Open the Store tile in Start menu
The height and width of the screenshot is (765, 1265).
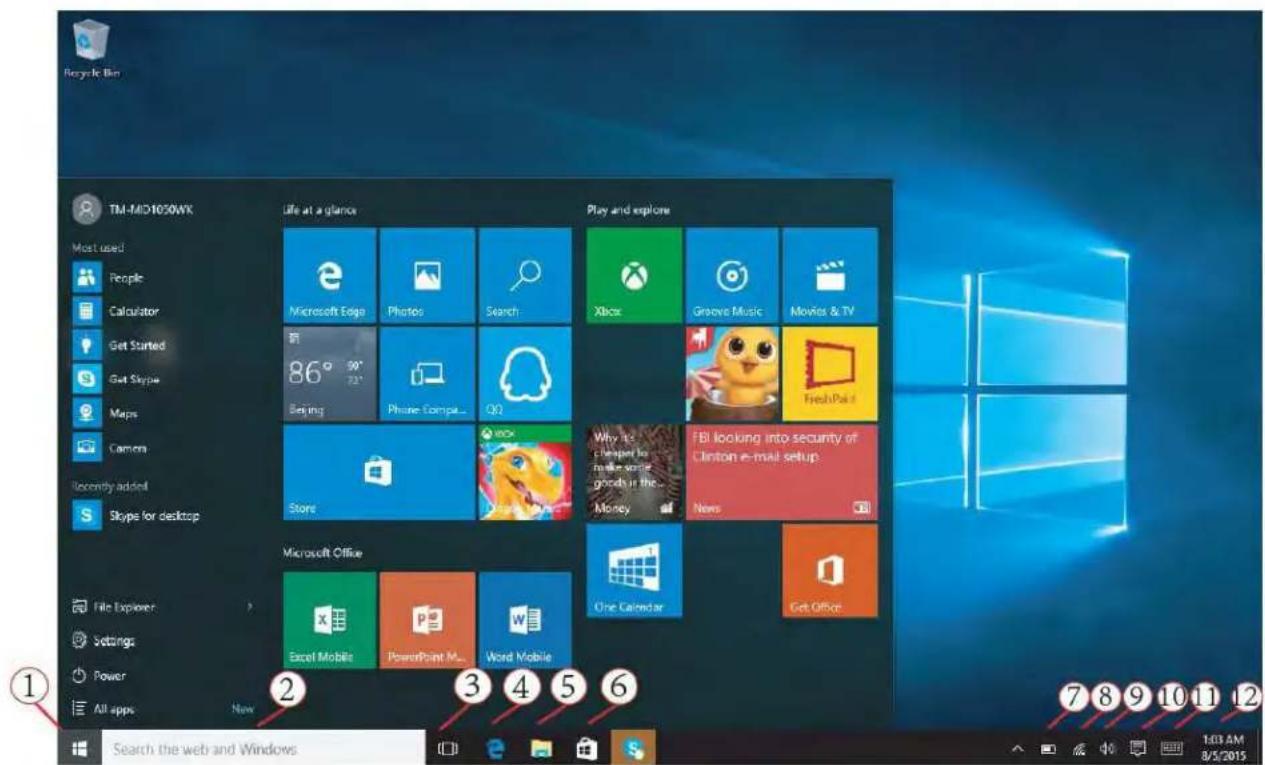click(378, 473)
